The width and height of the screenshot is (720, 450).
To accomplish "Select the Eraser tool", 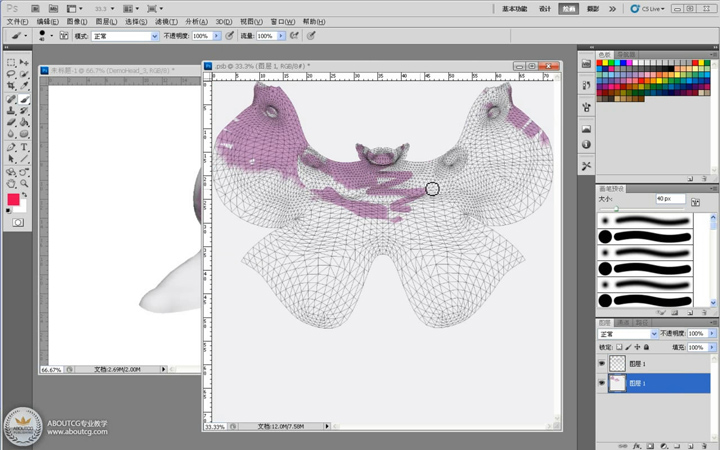I will pyautogui.click(x=11, y=122).
